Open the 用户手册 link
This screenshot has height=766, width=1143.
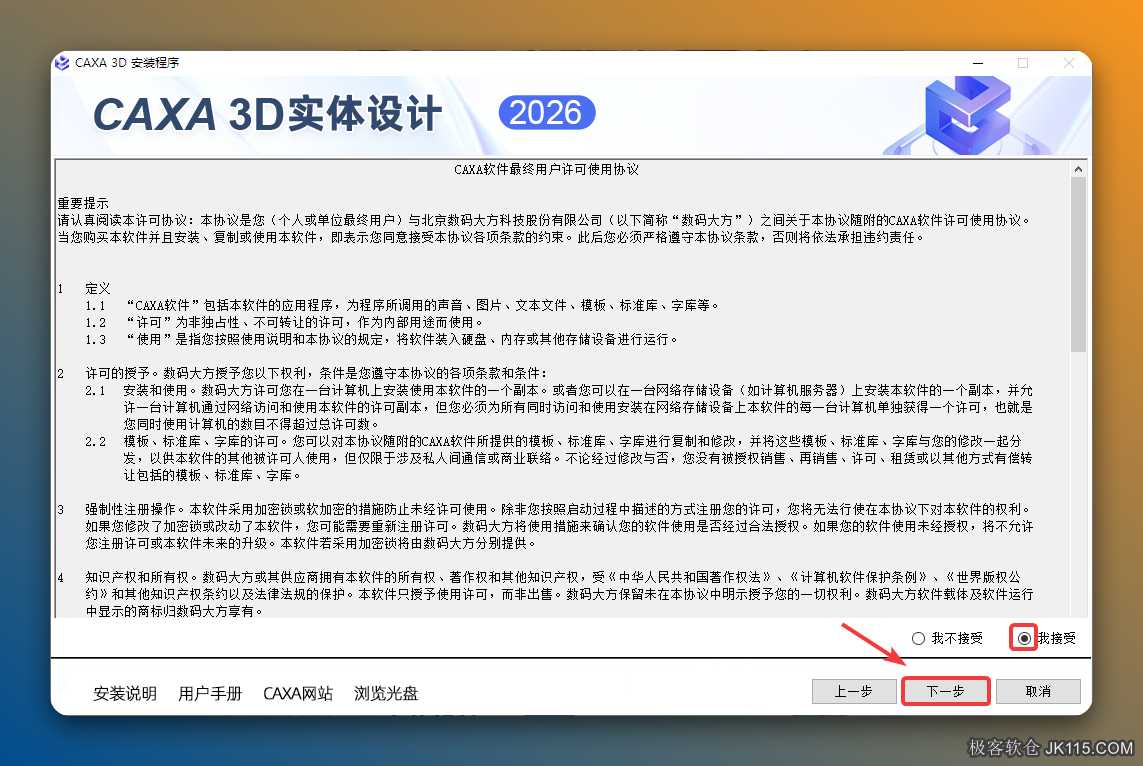click(210, 693)
